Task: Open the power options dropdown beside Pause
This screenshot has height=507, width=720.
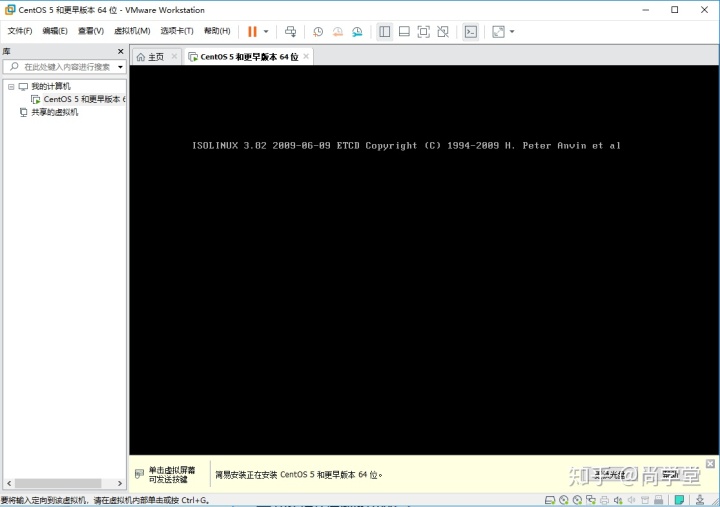Action: pyautogui.click(x=266, y=32)
